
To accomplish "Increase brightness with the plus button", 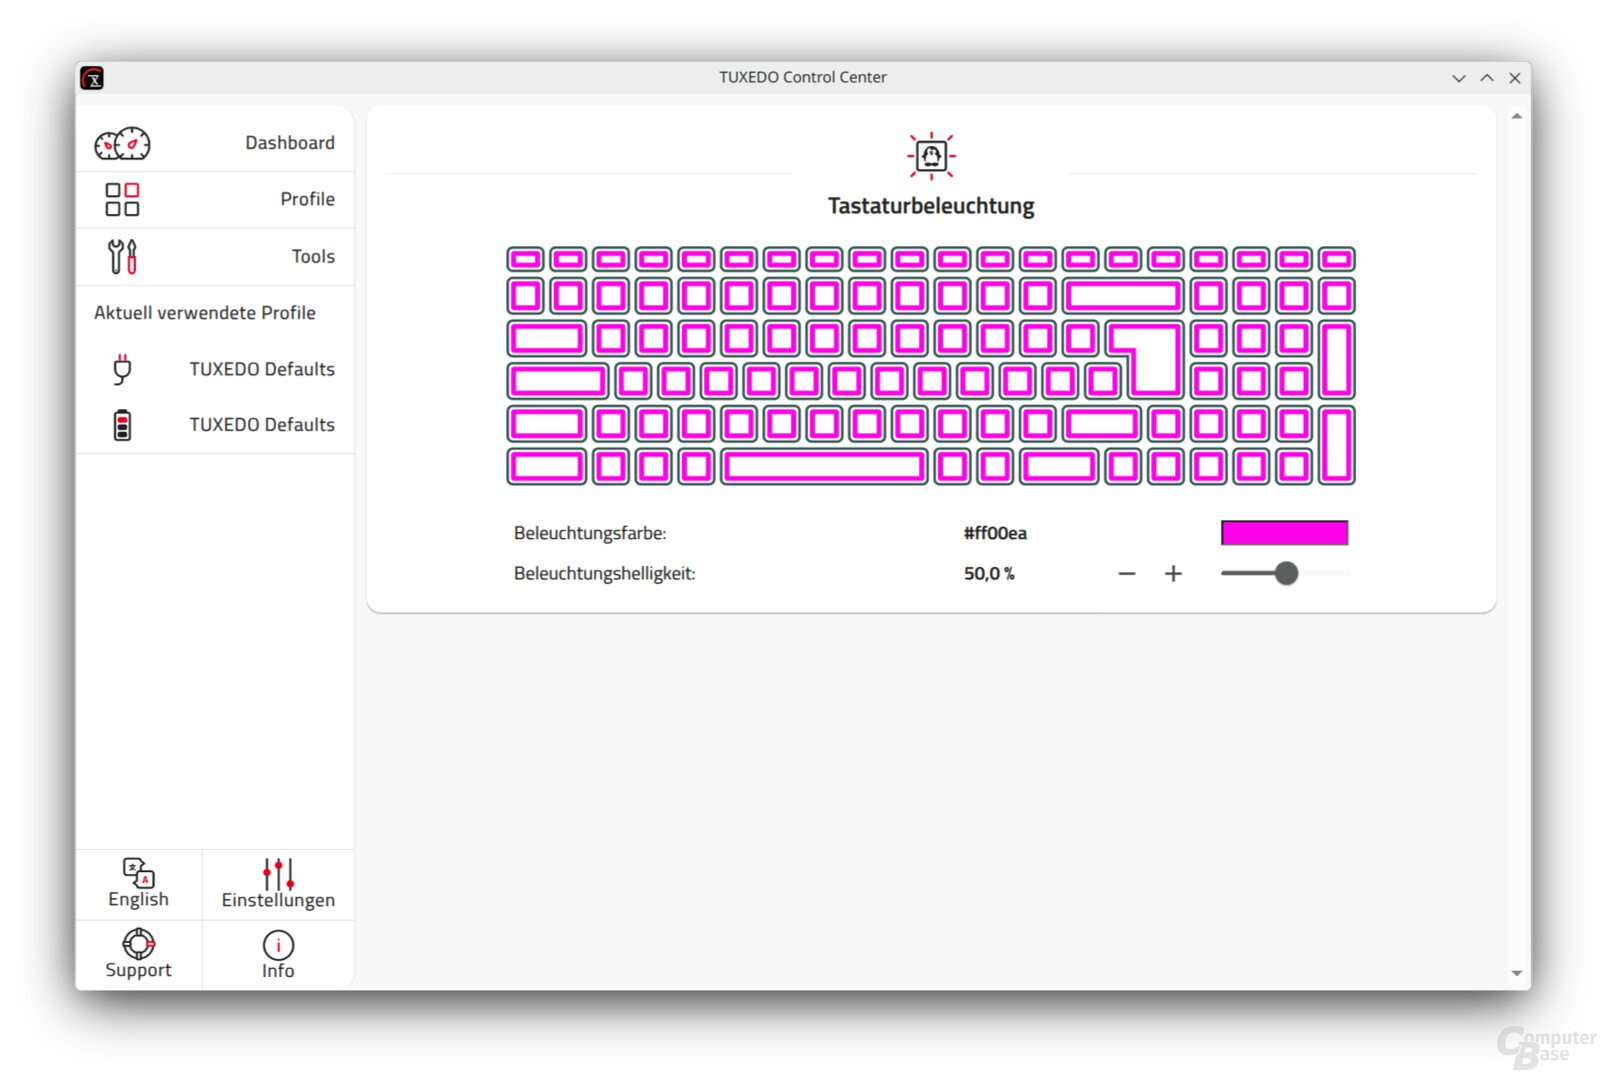I will pyautogui.click(x=1173, y=573).
